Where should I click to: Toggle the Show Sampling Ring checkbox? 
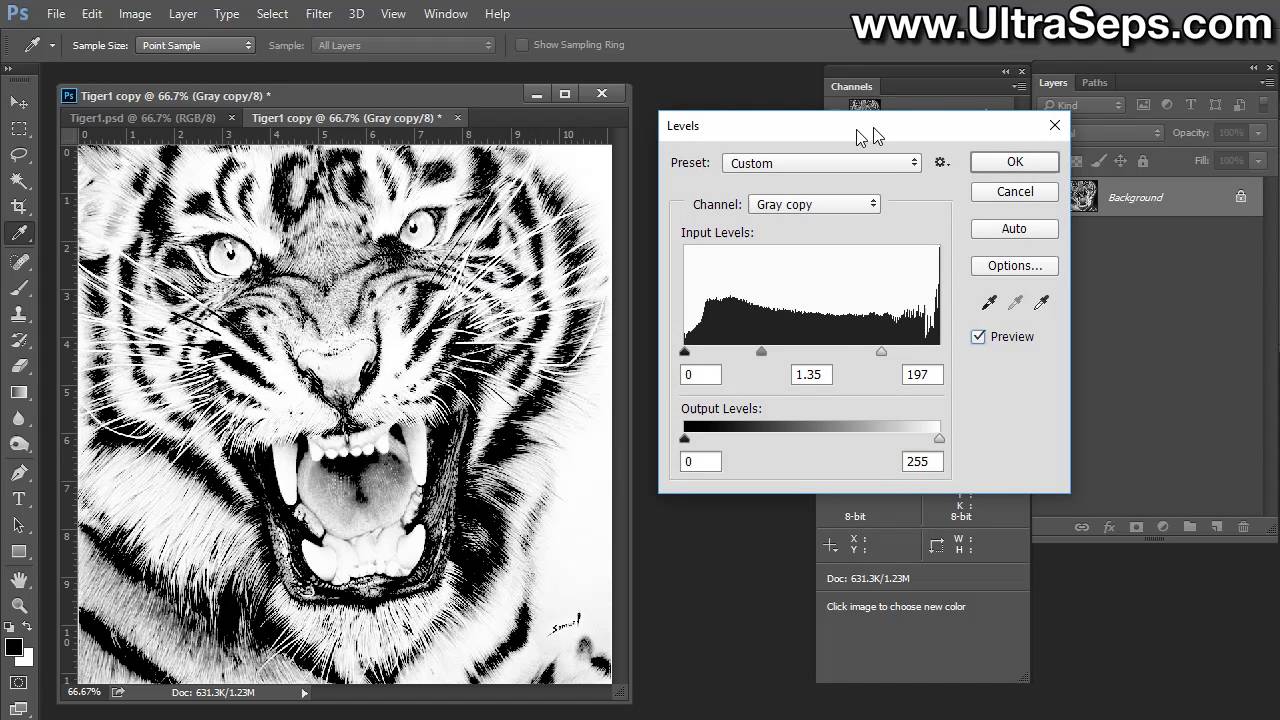(x=522, y=45)
